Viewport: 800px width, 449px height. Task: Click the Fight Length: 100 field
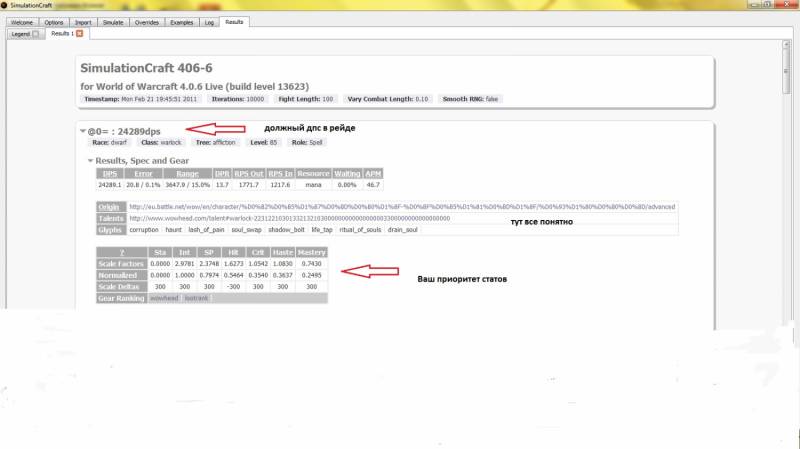click(x=306, y=99)
